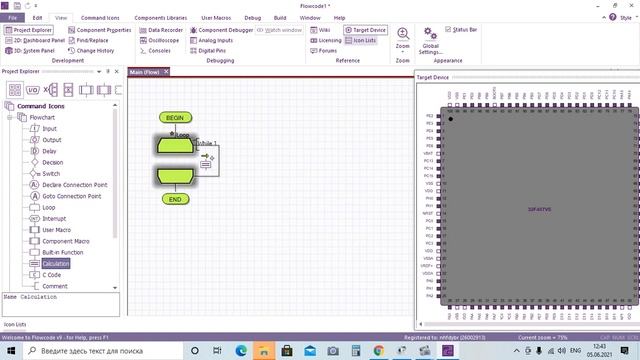Toggle the Target Device window

(365, 30)
